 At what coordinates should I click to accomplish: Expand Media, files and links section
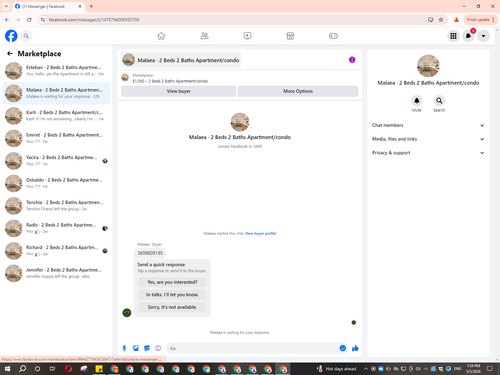(x=428, y=139)
